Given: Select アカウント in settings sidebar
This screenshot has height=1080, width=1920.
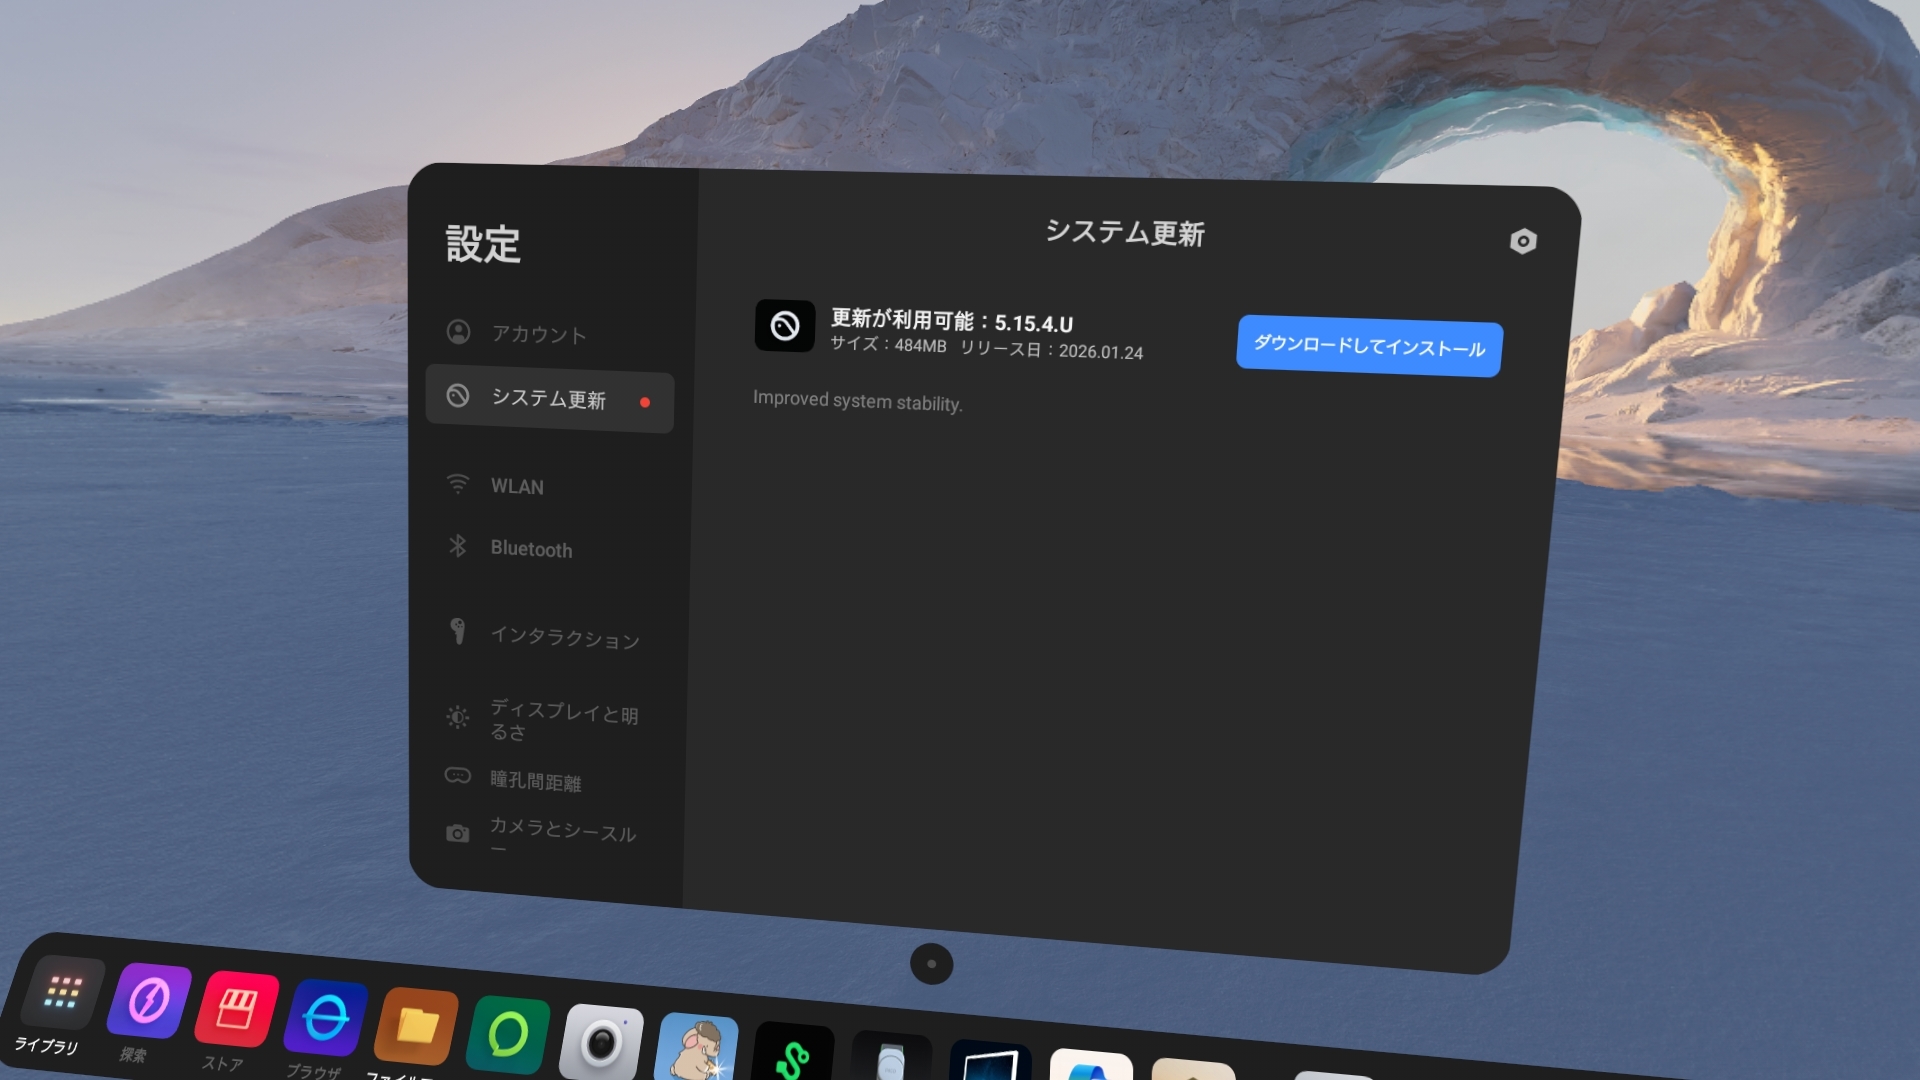Looking at the screenshot, I should (538, 334).
